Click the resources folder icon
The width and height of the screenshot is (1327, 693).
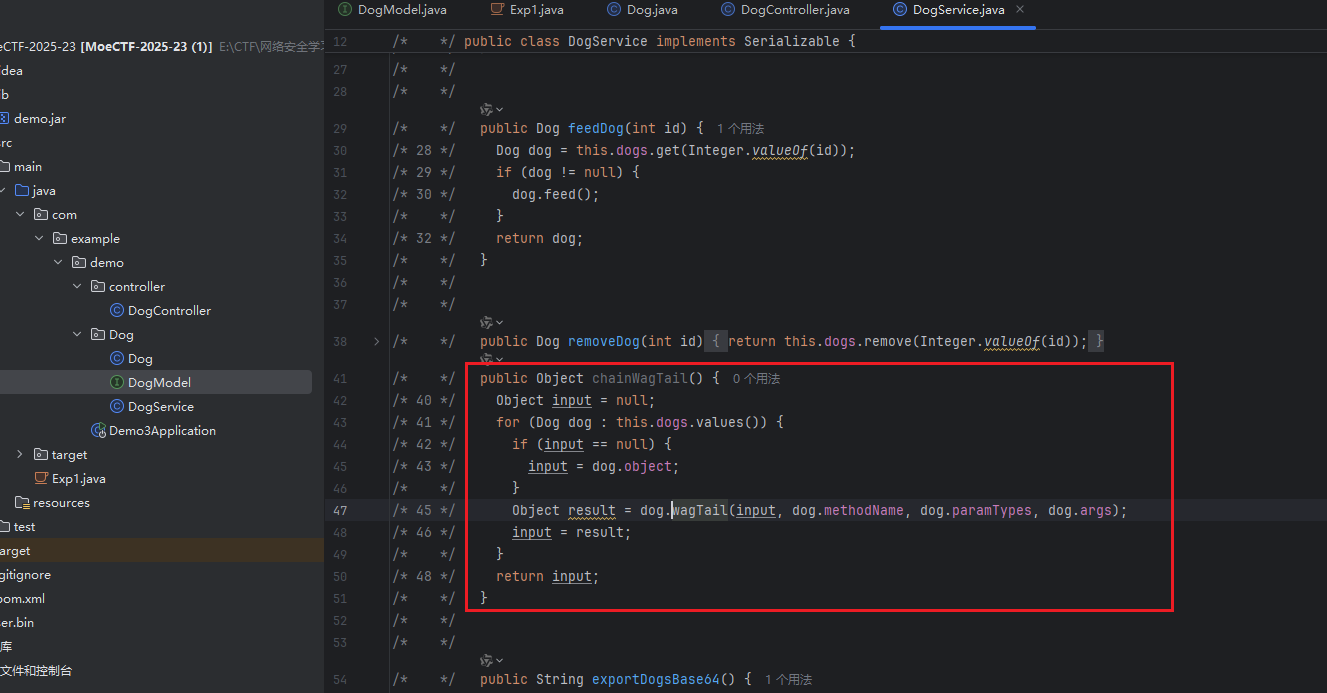22,503
